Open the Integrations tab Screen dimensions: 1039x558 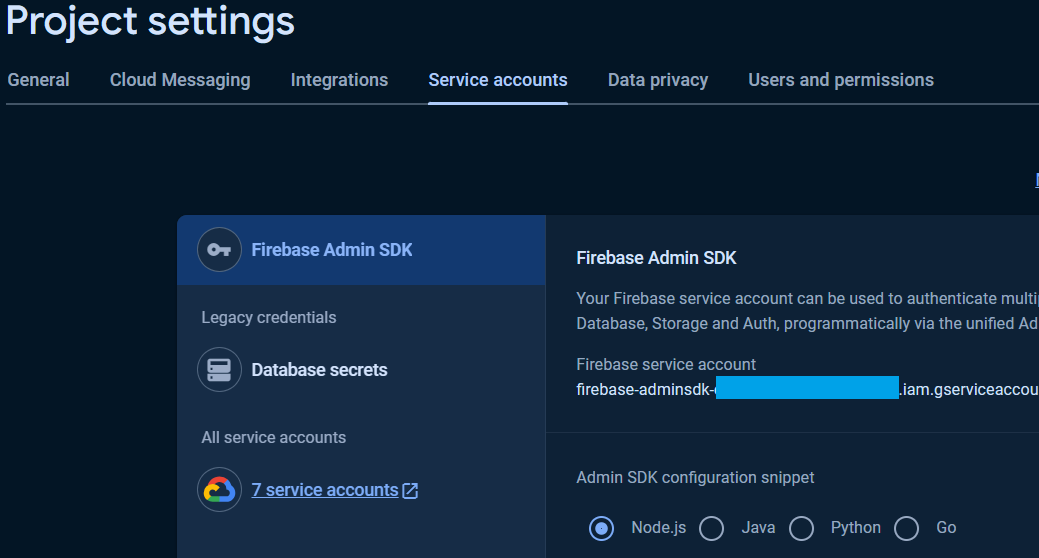coord(339,80)
